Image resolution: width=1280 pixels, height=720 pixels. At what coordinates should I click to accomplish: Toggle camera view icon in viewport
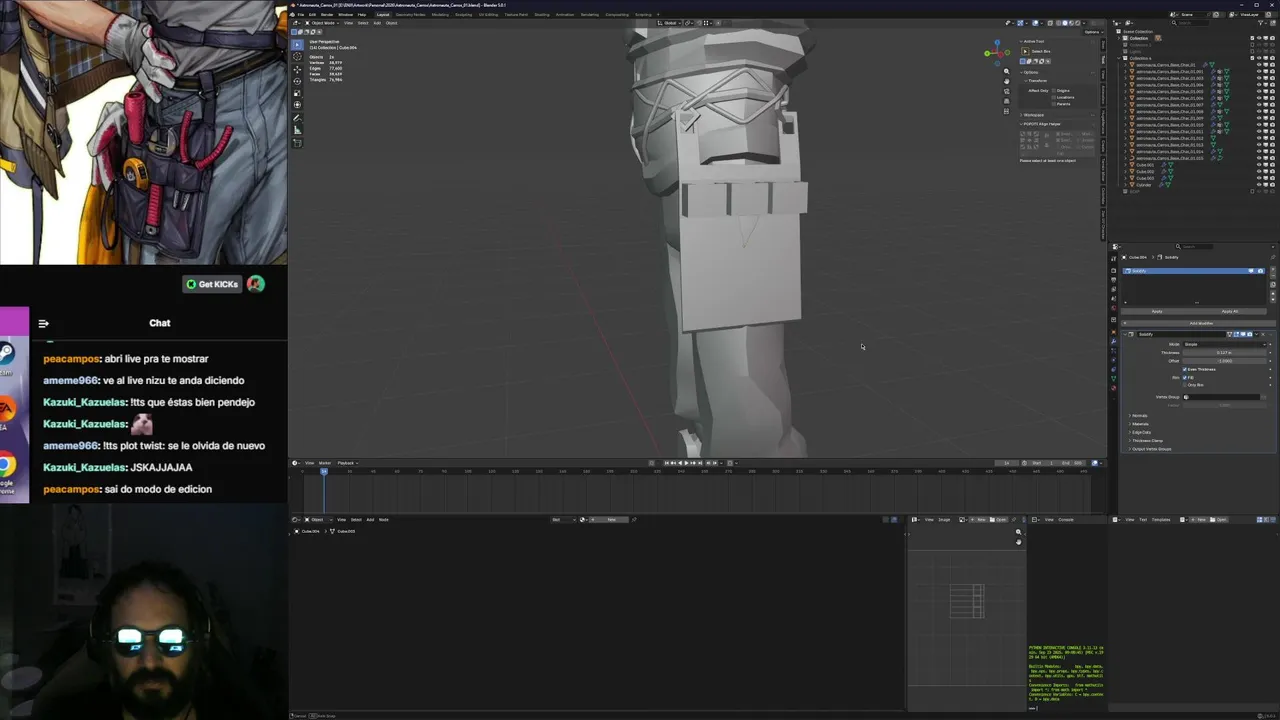click(x=1006, y=91)
